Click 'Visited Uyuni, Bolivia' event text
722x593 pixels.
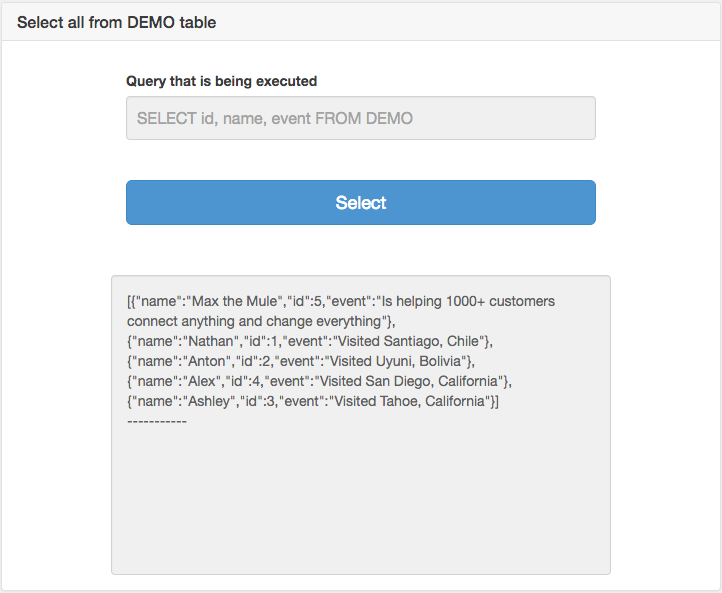point(390,361)
